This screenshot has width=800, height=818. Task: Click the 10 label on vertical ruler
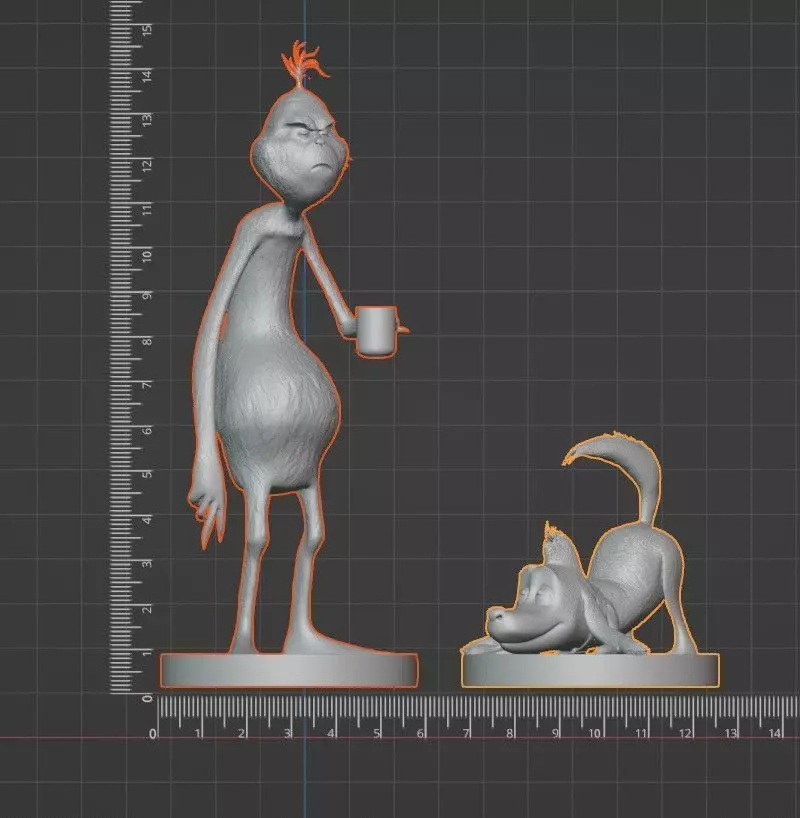click(x=147, y=256)
